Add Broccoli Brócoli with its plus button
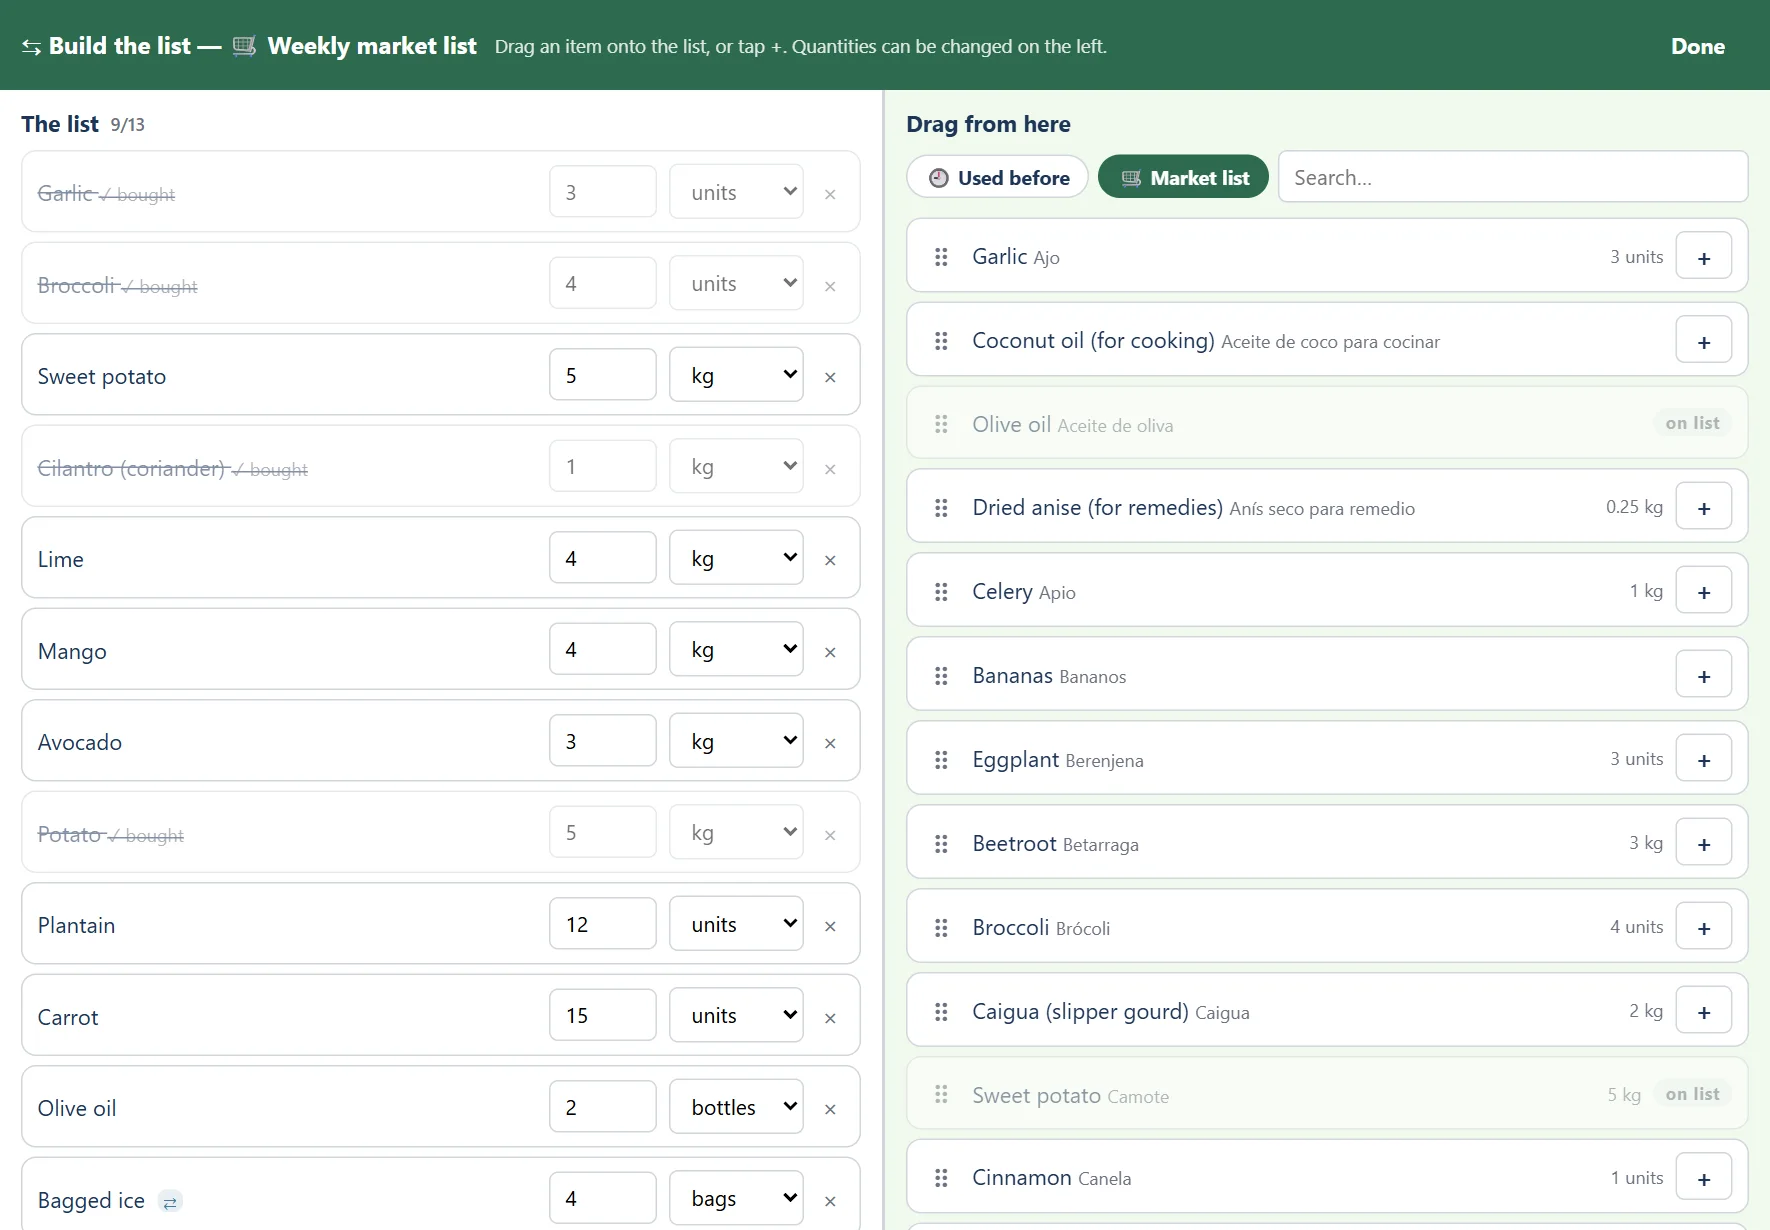Viewport: 1770px width, 1230px height. [x=1704, y=928]
